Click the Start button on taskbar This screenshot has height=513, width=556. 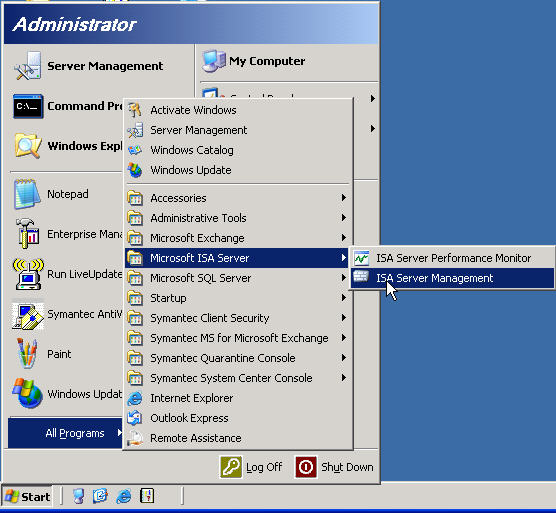[27, 497]
